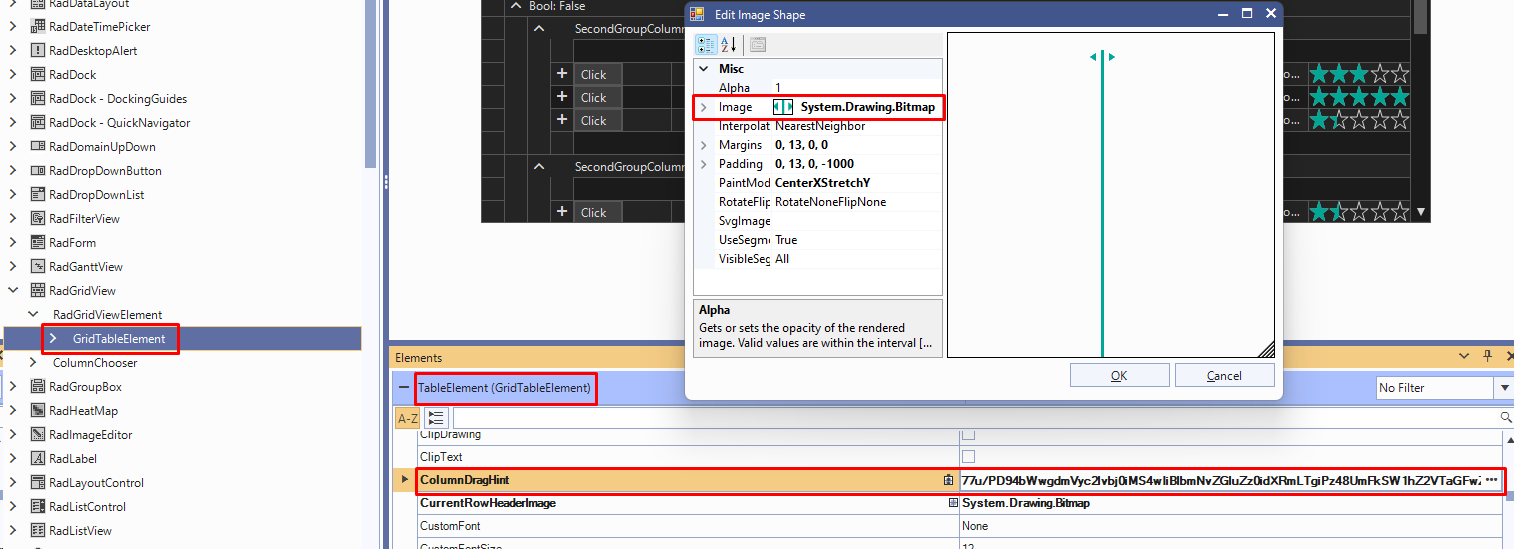Click the RadGridView control icon
This screenshot has height=549, width=1514.
(x=38, y=291)
